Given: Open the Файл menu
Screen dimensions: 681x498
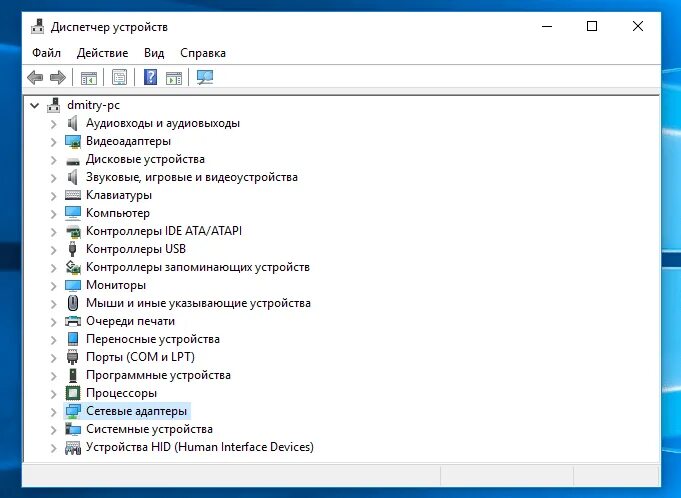Looking at the screenshot, I should coord(46,53).
